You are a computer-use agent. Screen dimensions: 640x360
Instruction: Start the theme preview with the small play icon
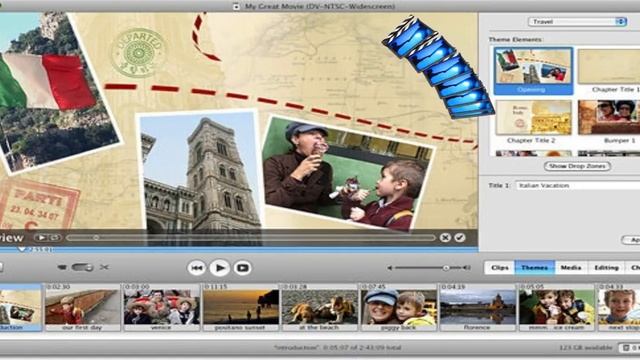42,238
